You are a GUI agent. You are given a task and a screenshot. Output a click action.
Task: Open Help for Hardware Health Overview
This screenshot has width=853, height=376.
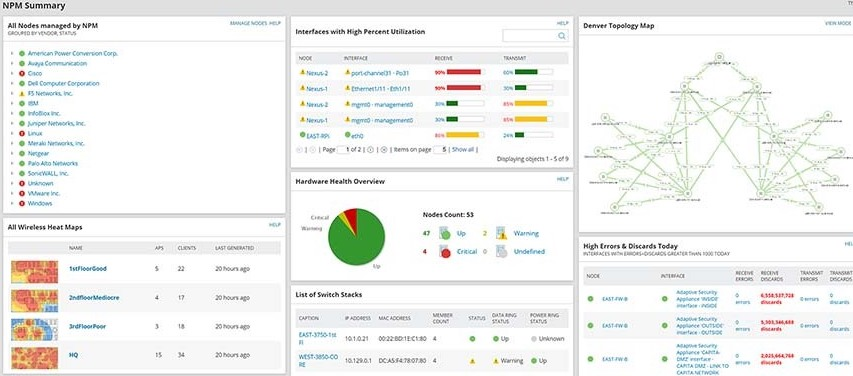(x=563, y=179)
